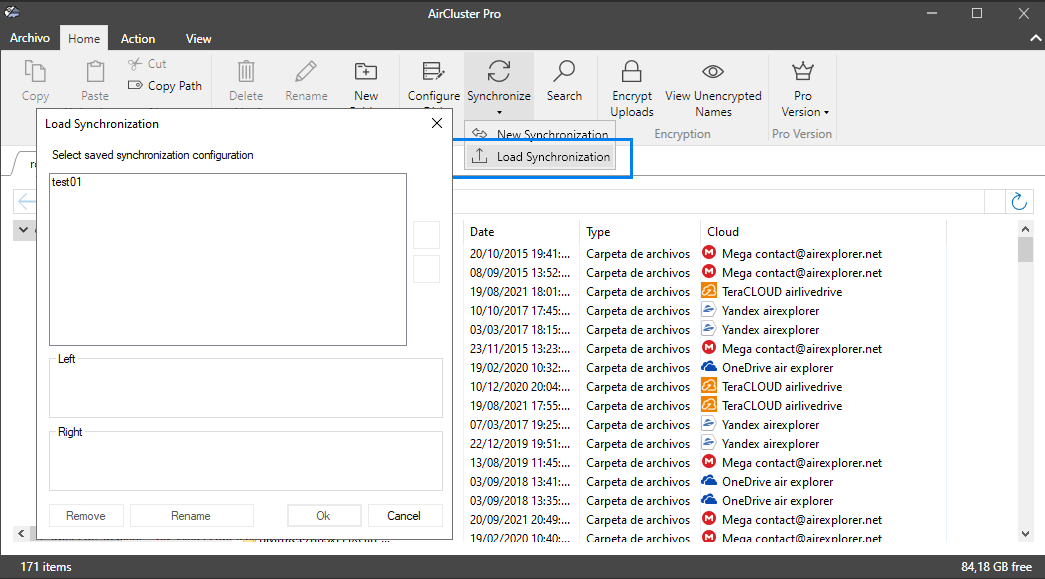The height and width of the screenshot is (579, 1045).
Task: Click the View Unencrypted Names eye icon
Action: [x=713, y=71]
